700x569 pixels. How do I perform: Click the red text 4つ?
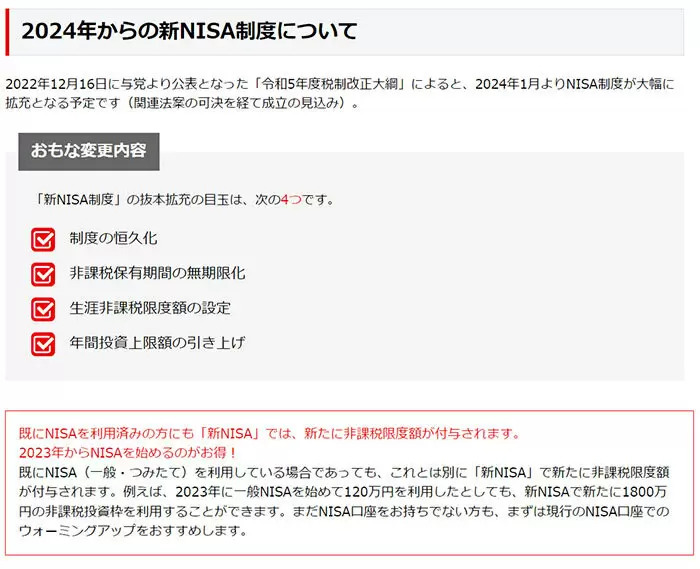[292, 199]
